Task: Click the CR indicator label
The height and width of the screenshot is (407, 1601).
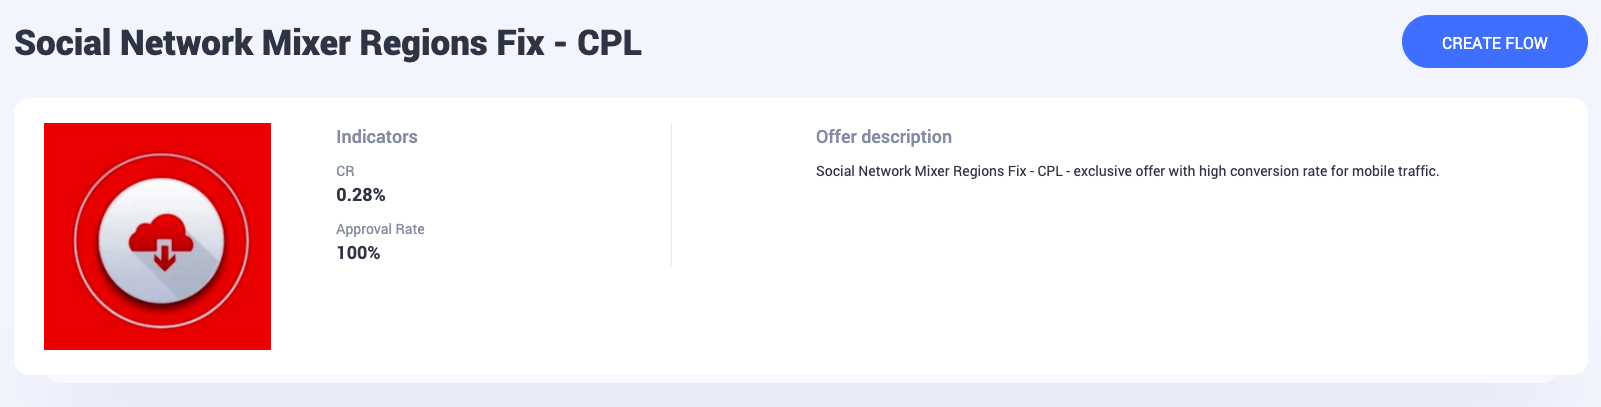Action: tap(345, 171)
